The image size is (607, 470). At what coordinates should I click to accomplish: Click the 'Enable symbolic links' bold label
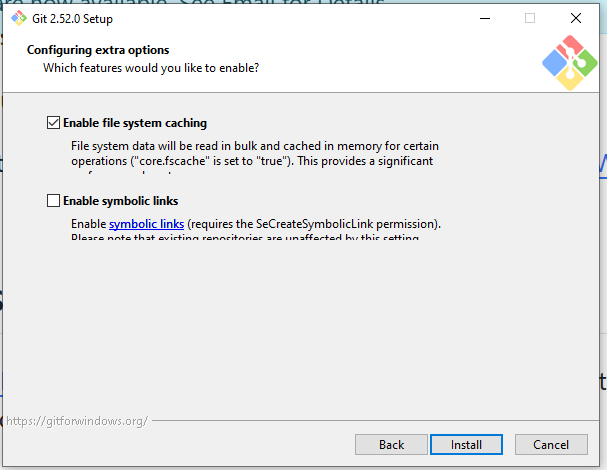[120, 201]
